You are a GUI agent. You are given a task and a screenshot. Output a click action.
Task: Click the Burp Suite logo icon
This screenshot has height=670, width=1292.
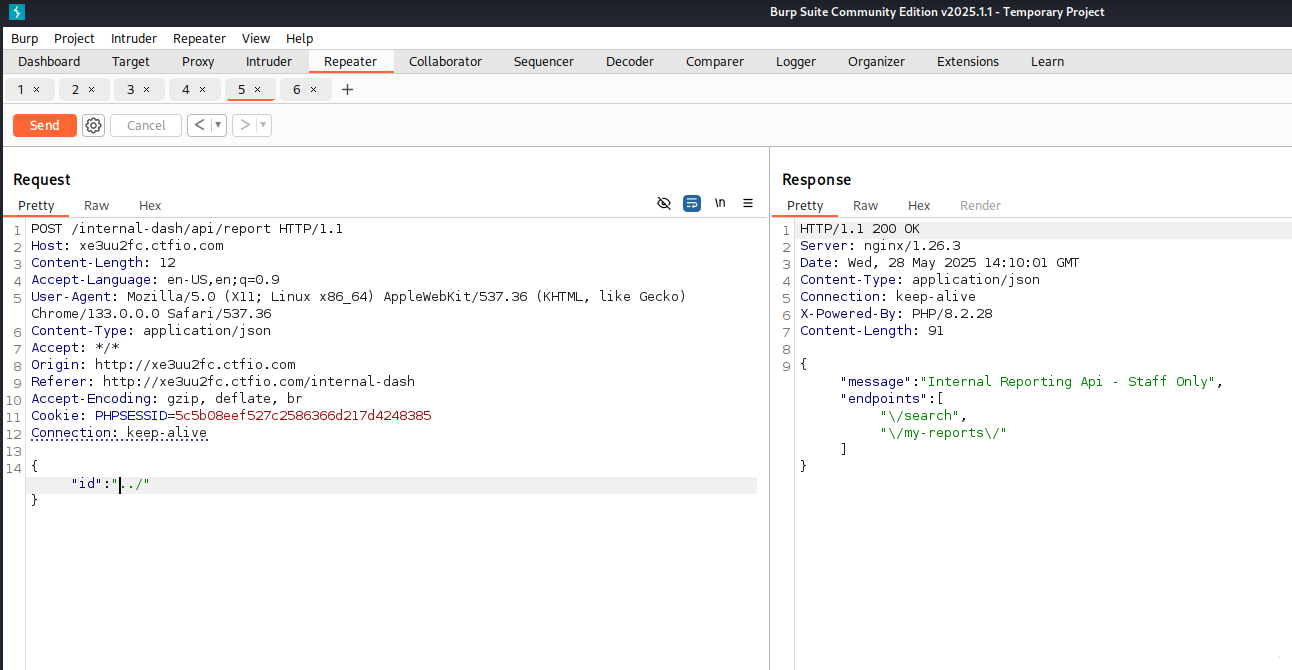point(16,12)
